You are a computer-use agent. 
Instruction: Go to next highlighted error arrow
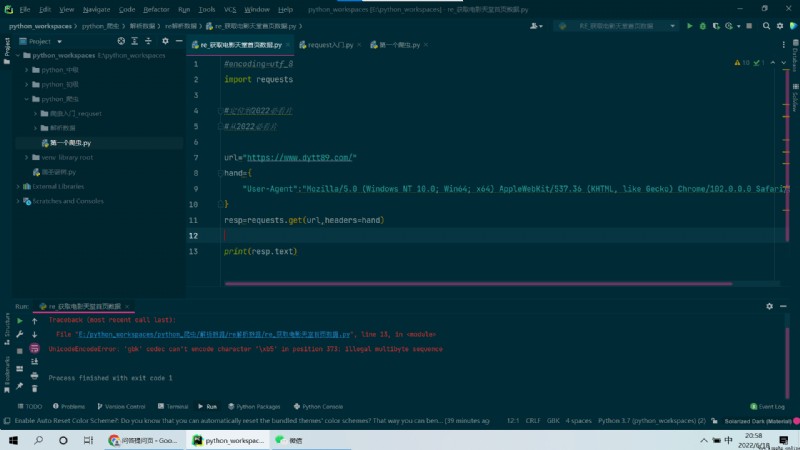click(784, 63)
